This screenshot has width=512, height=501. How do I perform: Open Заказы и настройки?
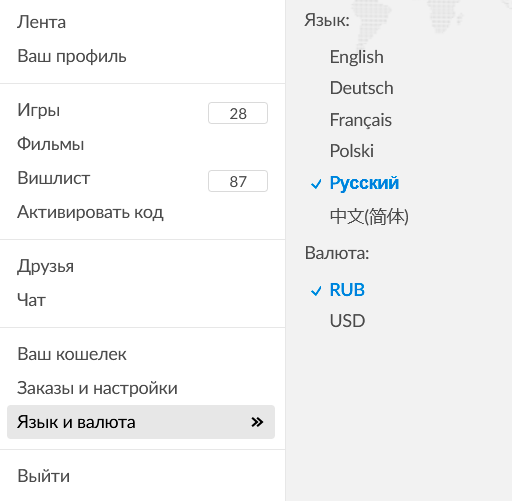tap(97, 388)
